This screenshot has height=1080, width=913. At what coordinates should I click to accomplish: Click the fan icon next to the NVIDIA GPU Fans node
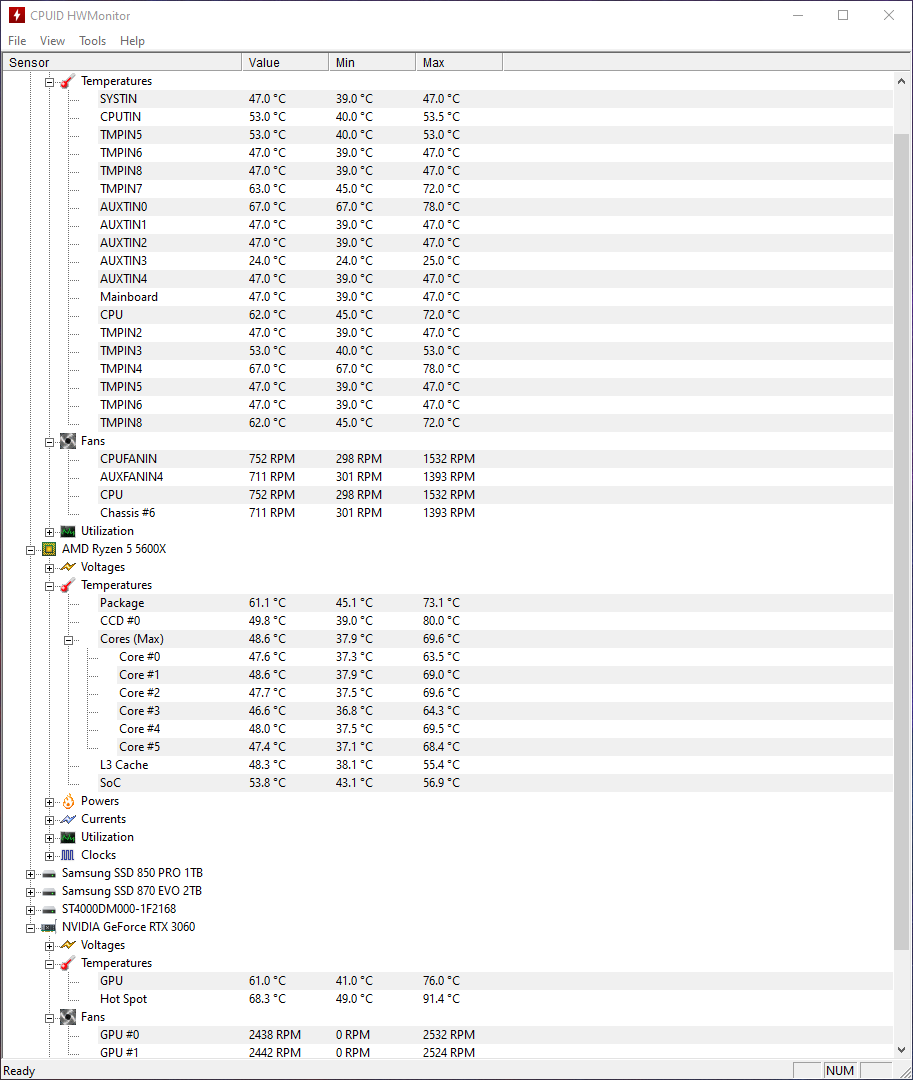pos(67,1017)
